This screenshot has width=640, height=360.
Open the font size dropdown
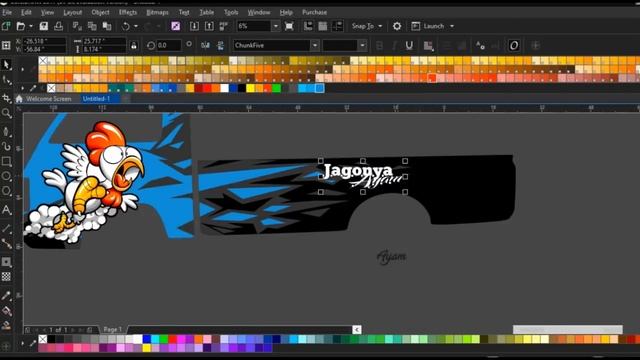(362, 45)
